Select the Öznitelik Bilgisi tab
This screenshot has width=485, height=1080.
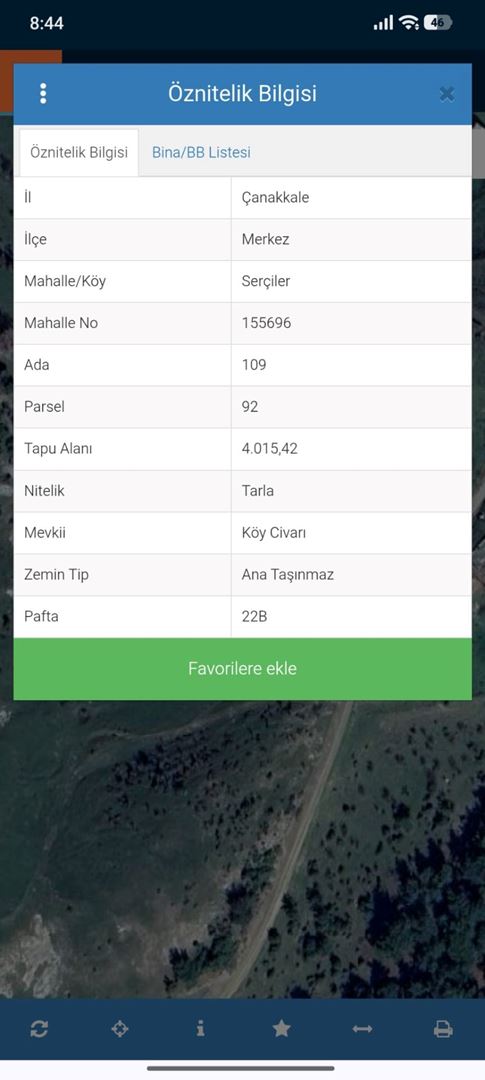tap(79, 152)
